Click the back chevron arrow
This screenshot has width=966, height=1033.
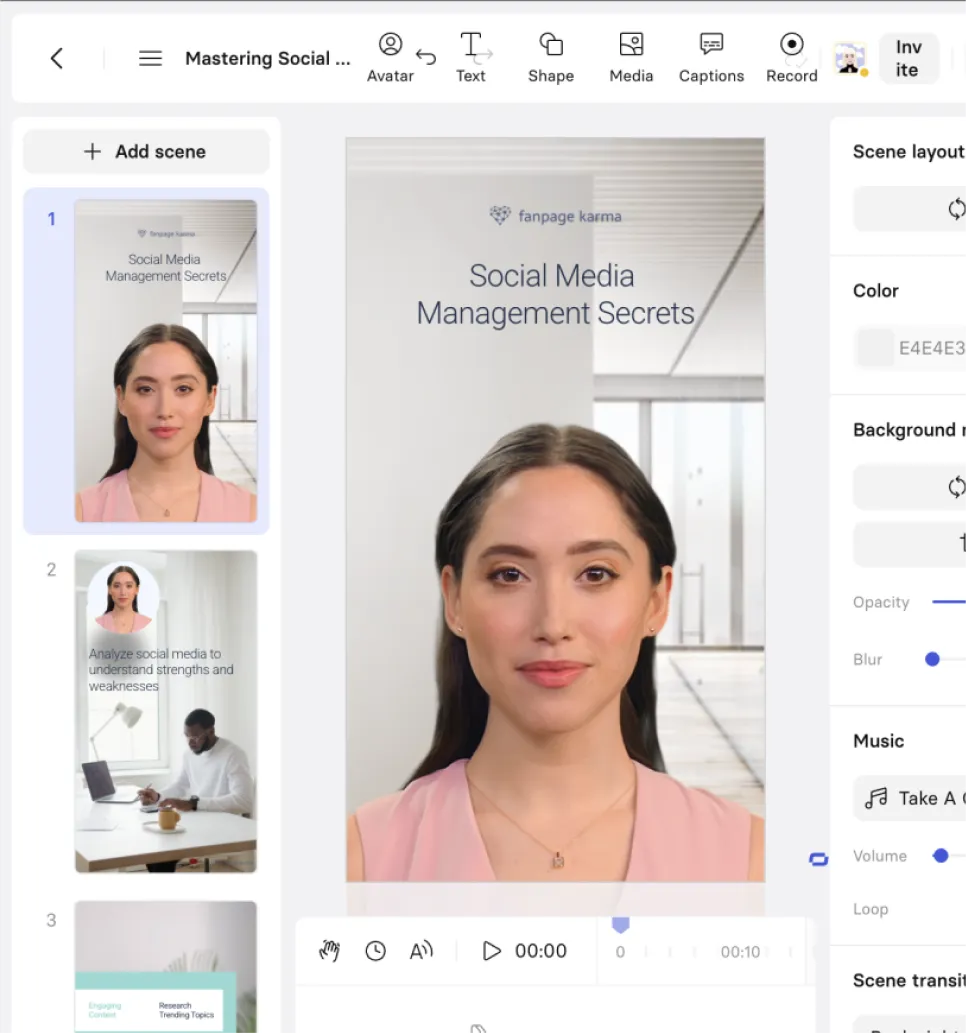(56, 58)
